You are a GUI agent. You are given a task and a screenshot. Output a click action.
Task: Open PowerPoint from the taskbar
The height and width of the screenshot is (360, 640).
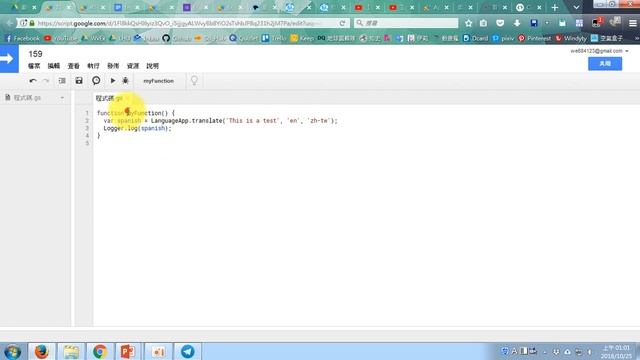click(128, 351)
